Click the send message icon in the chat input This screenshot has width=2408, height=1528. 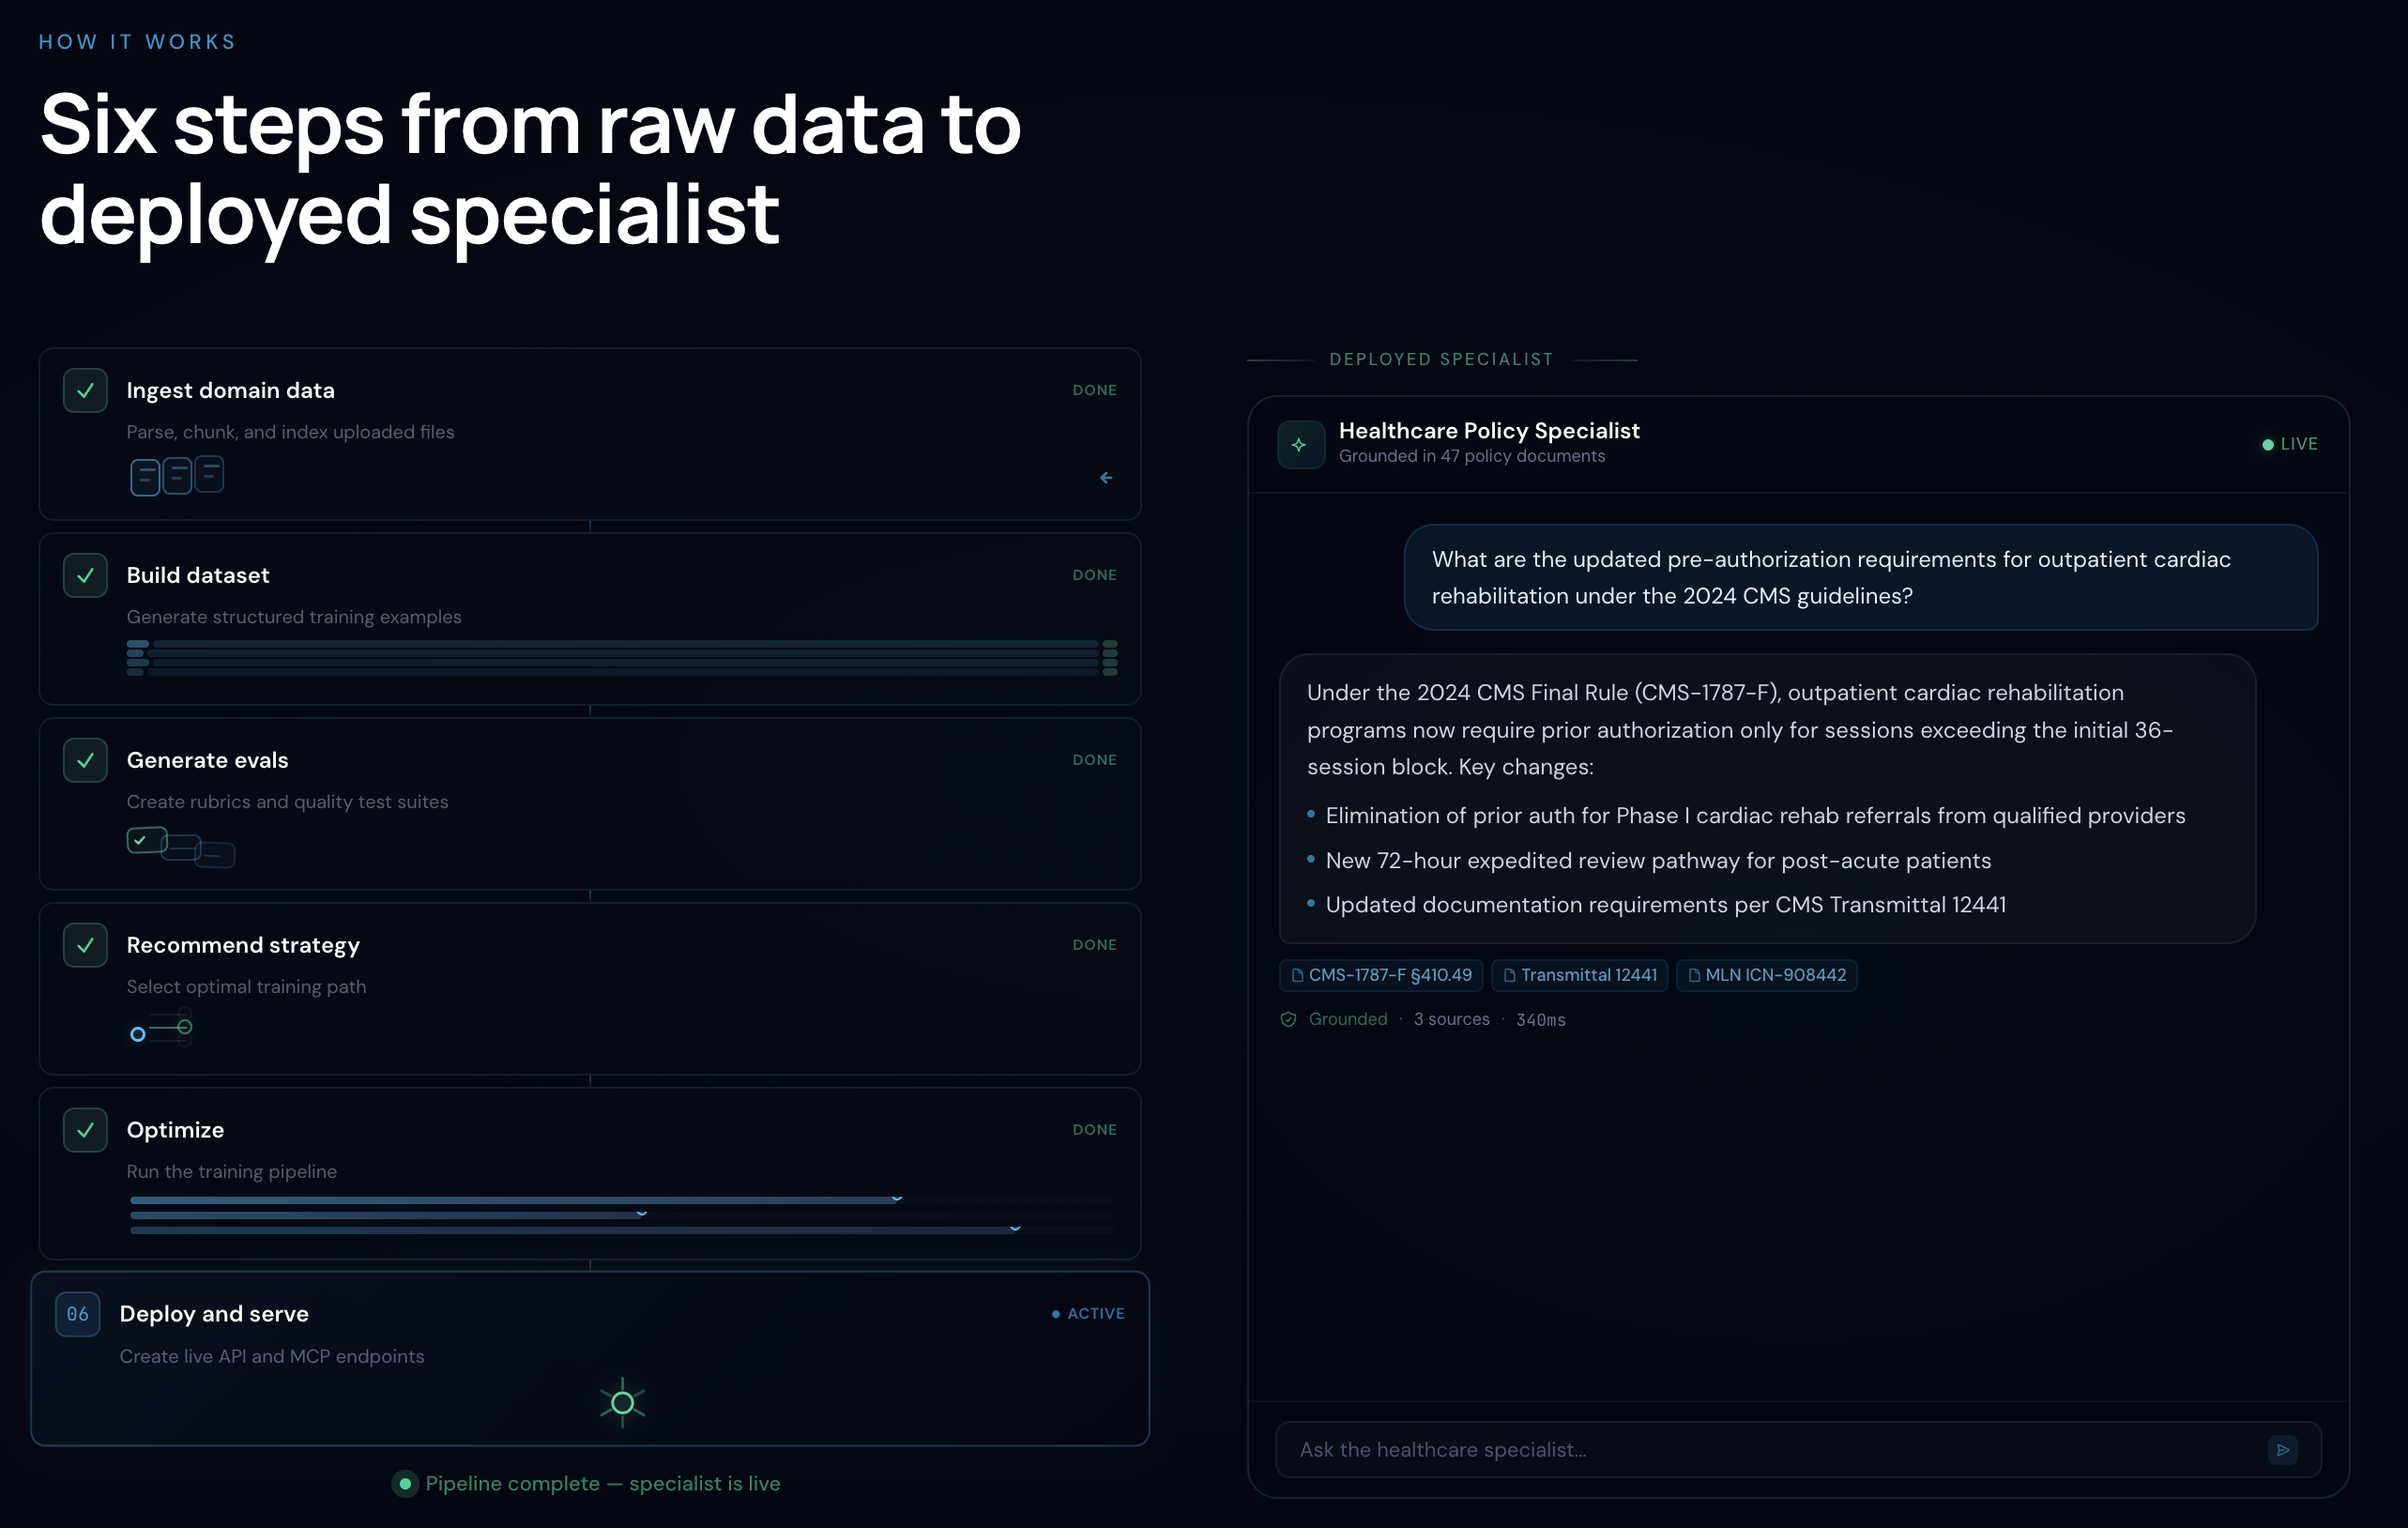coord(2283,1449)
